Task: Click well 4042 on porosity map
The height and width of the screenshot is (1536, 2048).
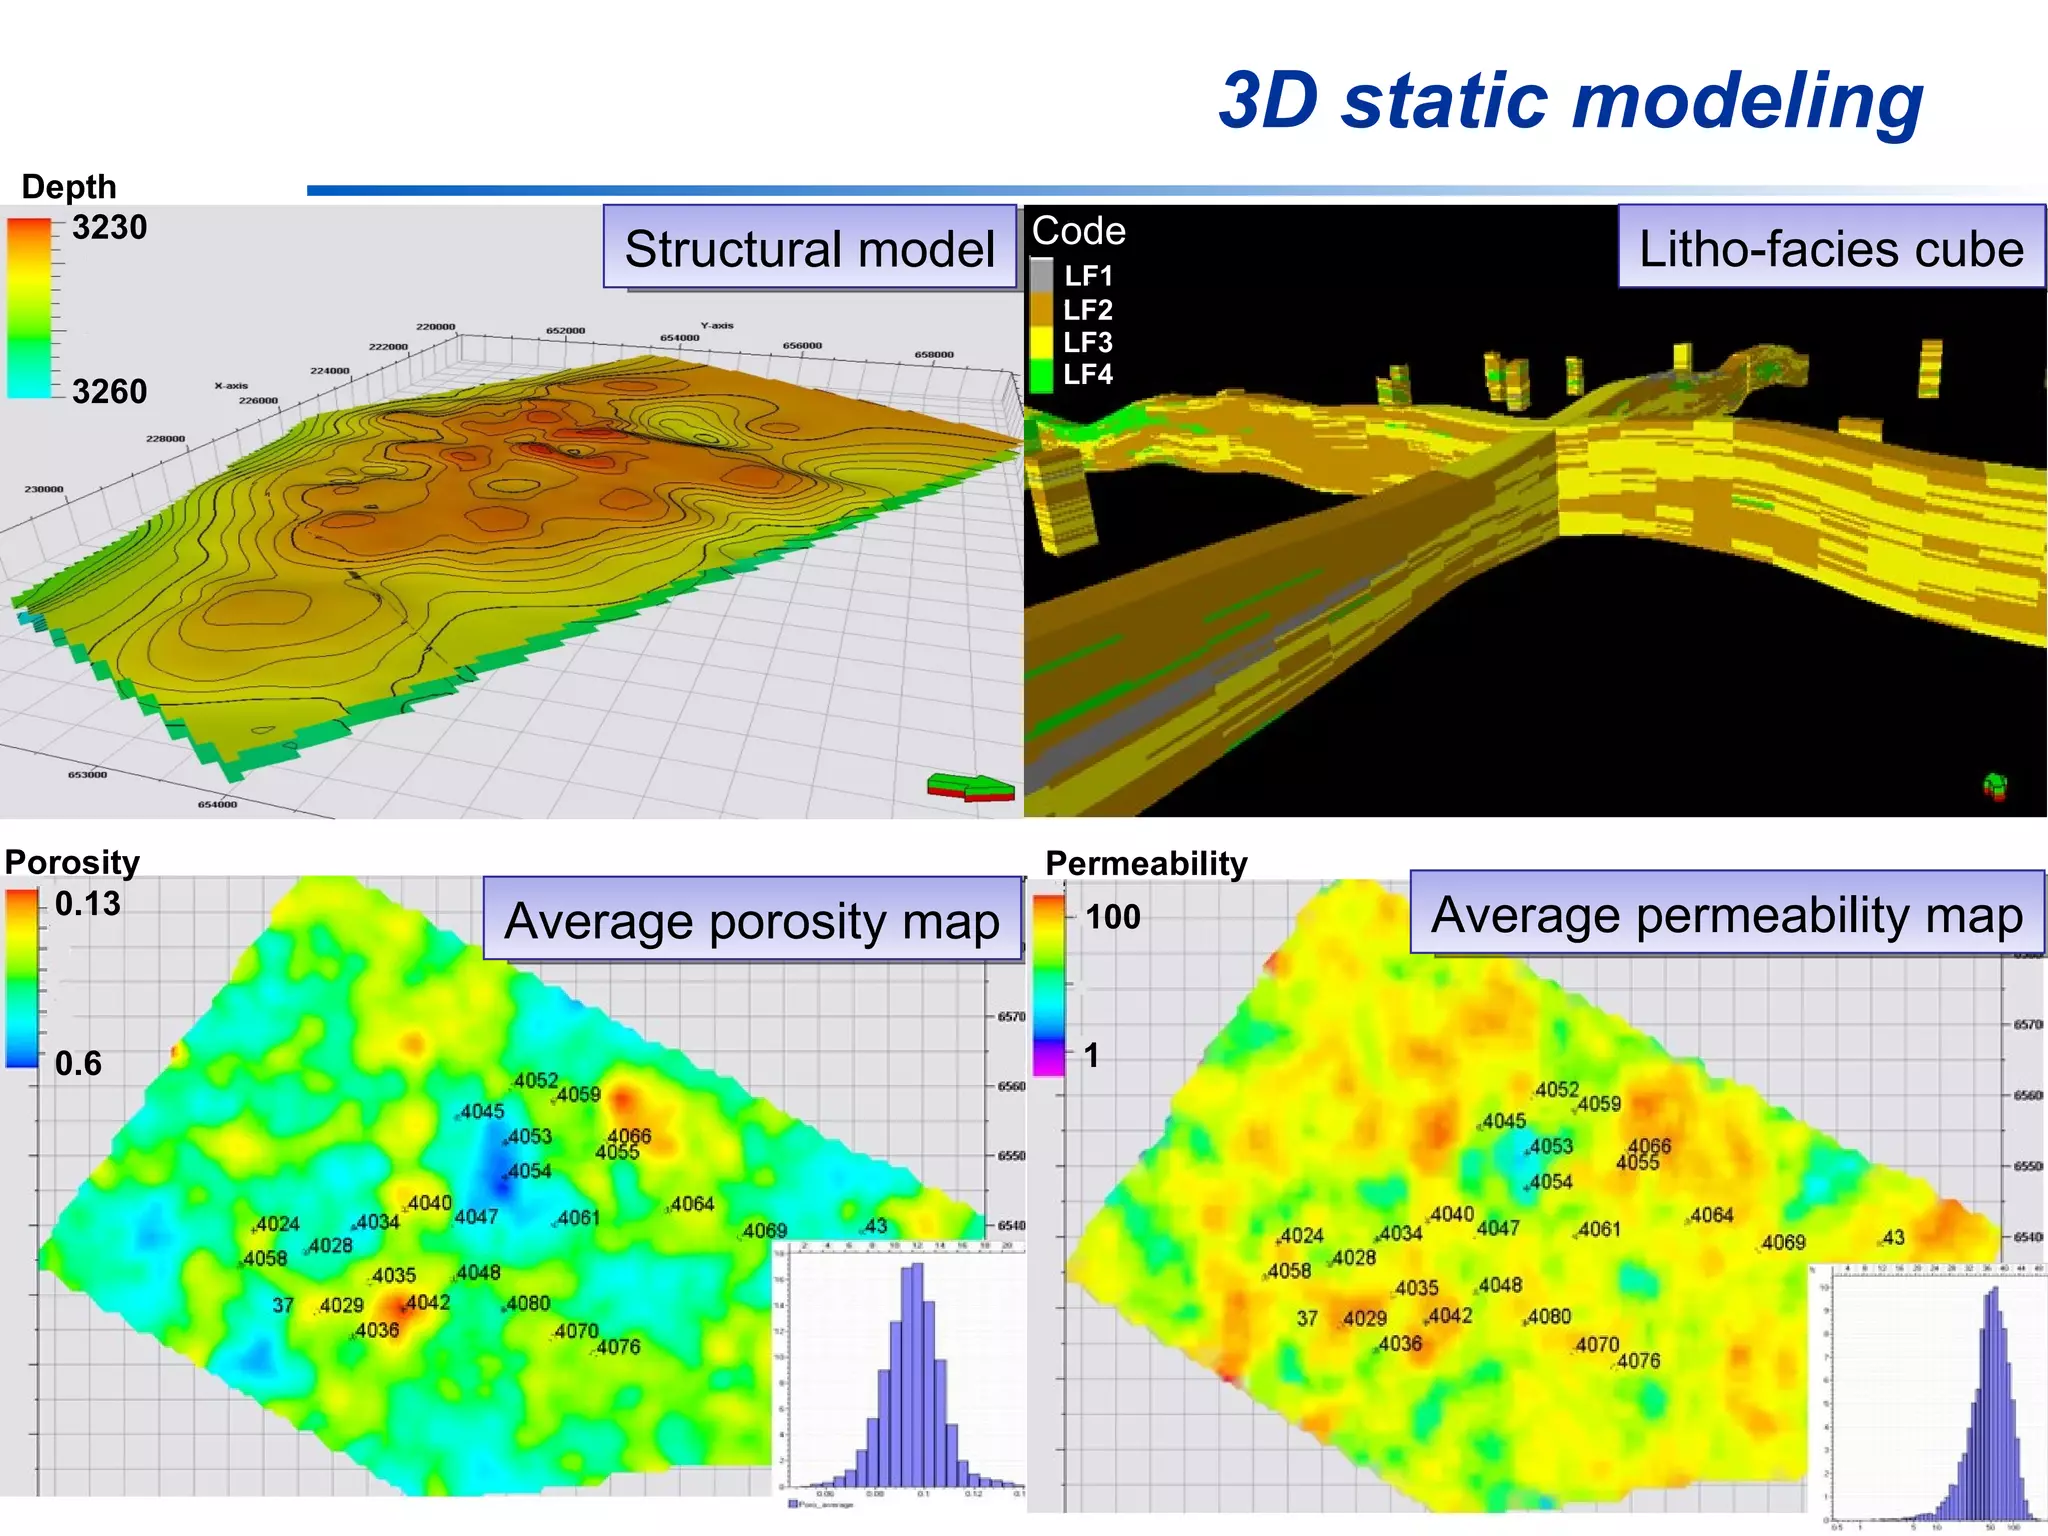Action: (427, 1303)
